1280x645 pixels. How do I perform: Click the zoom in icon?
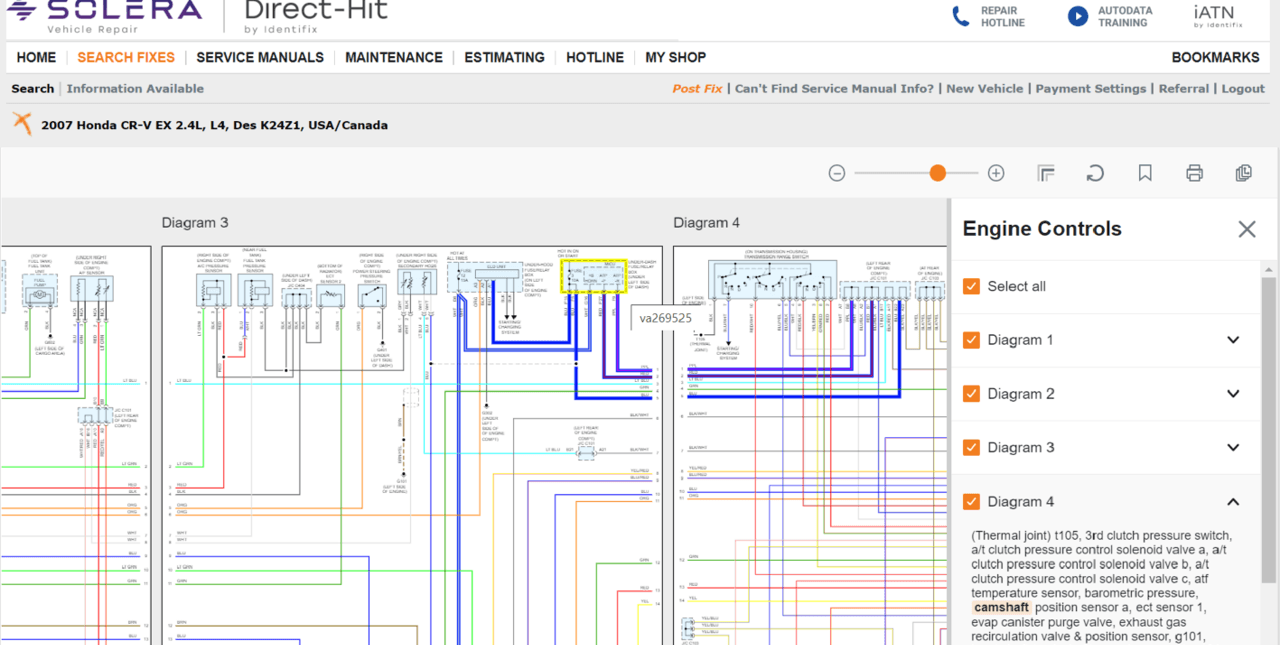[996, 172]
